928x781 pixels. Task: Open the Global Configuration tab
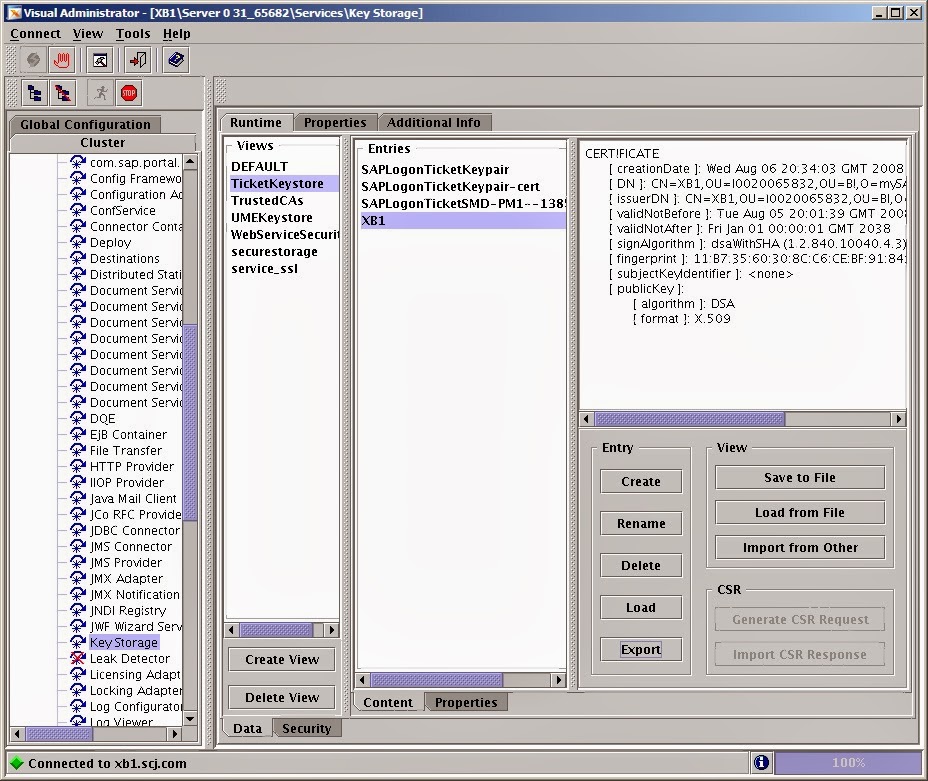[85, 124]
